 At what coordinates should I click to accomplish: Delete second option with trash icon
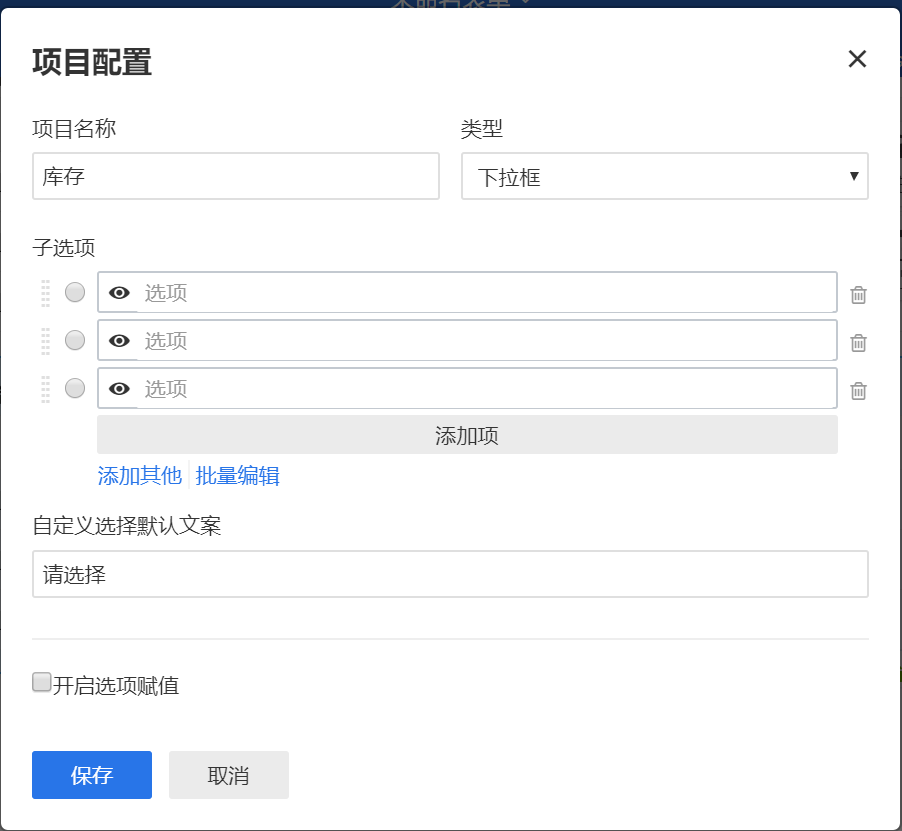click(x=858, y=343)
